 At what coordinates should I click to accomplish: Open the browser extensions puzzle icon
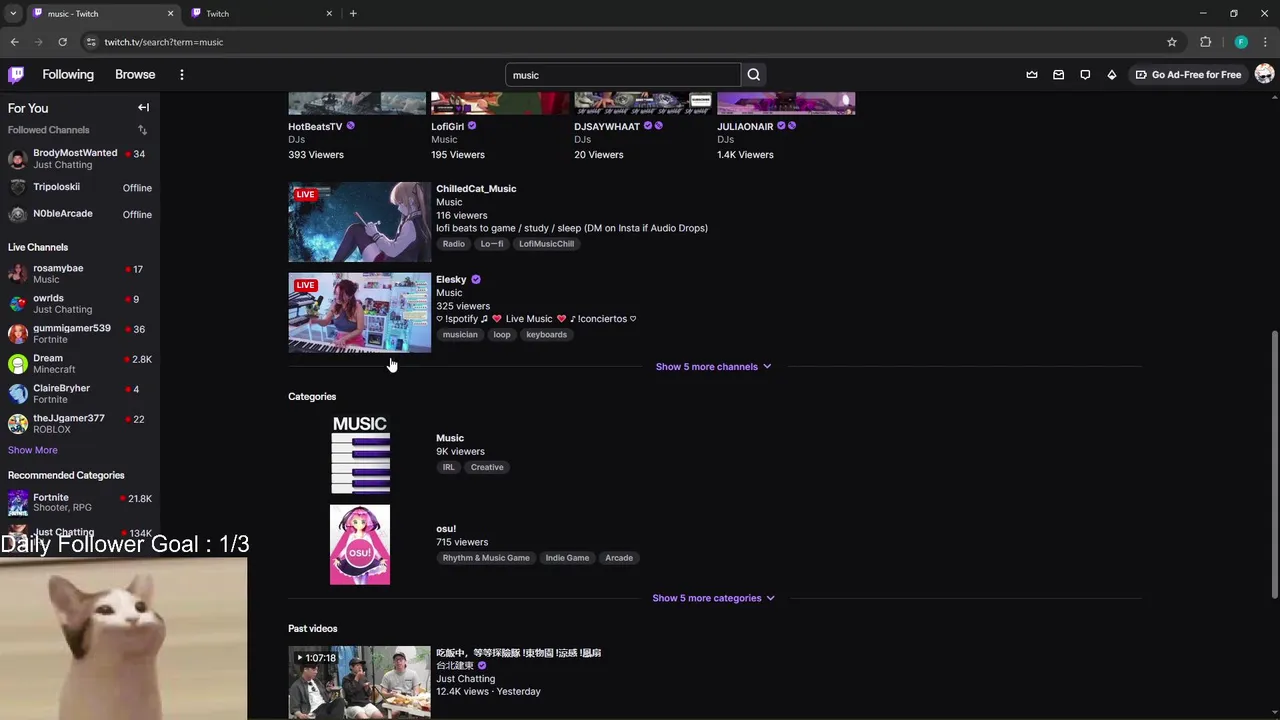(x=1205, y=42)
